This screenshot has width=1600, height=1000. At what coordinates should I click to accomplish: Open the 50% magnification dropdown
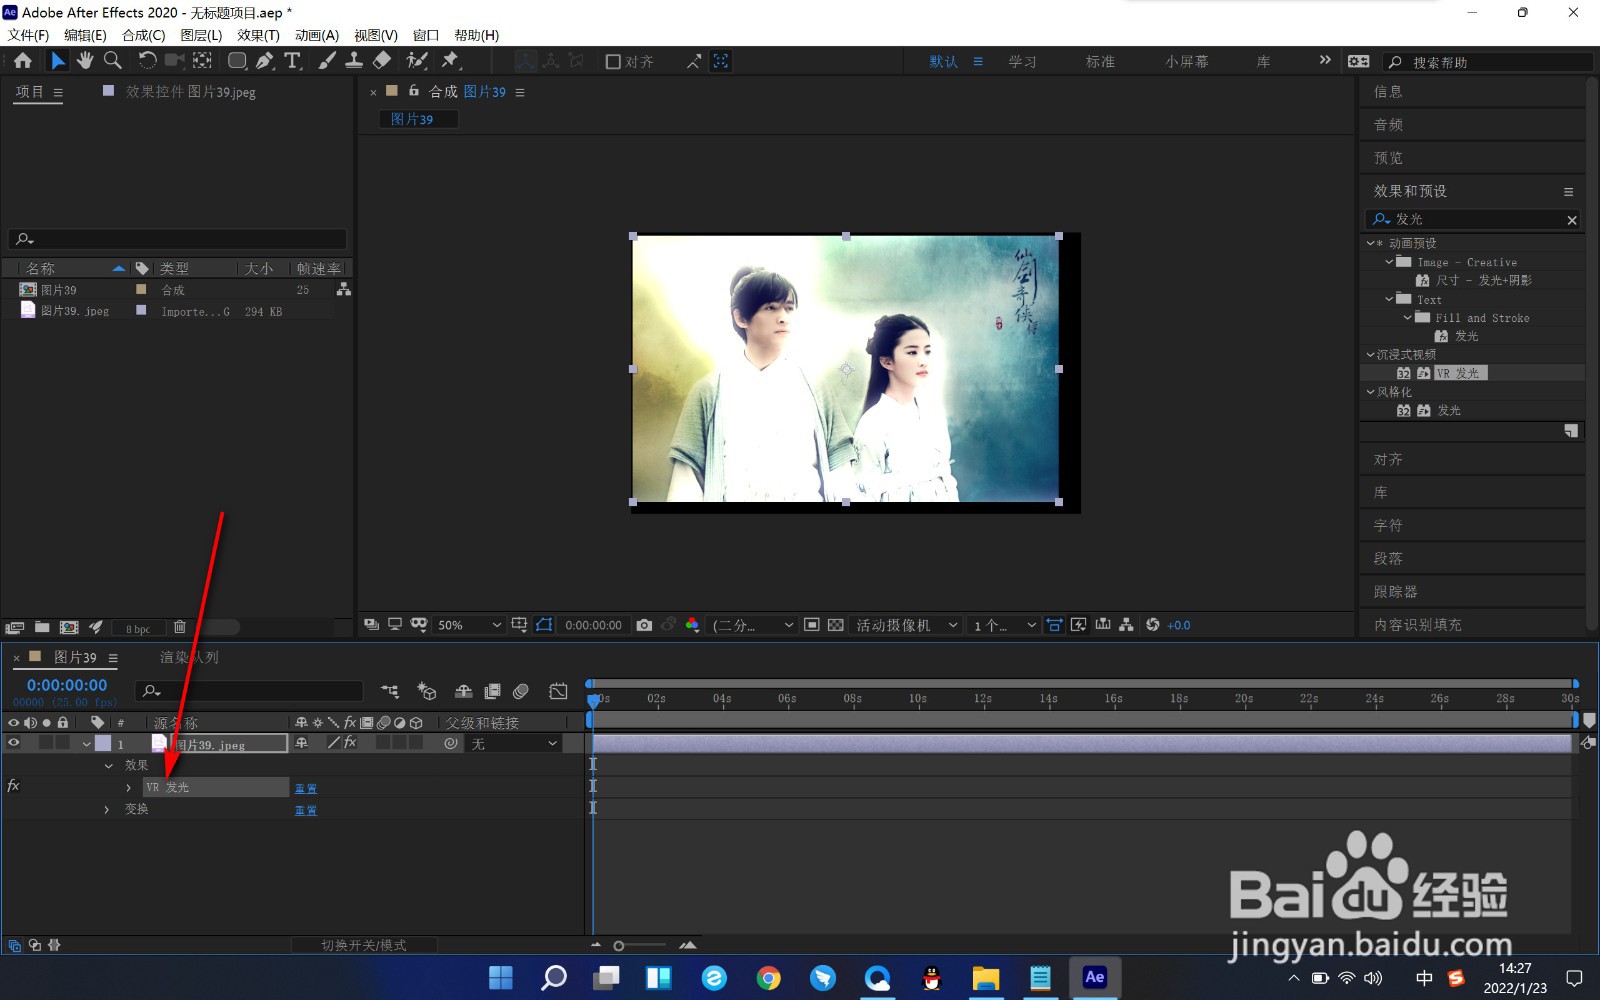[x=469, y=625]
